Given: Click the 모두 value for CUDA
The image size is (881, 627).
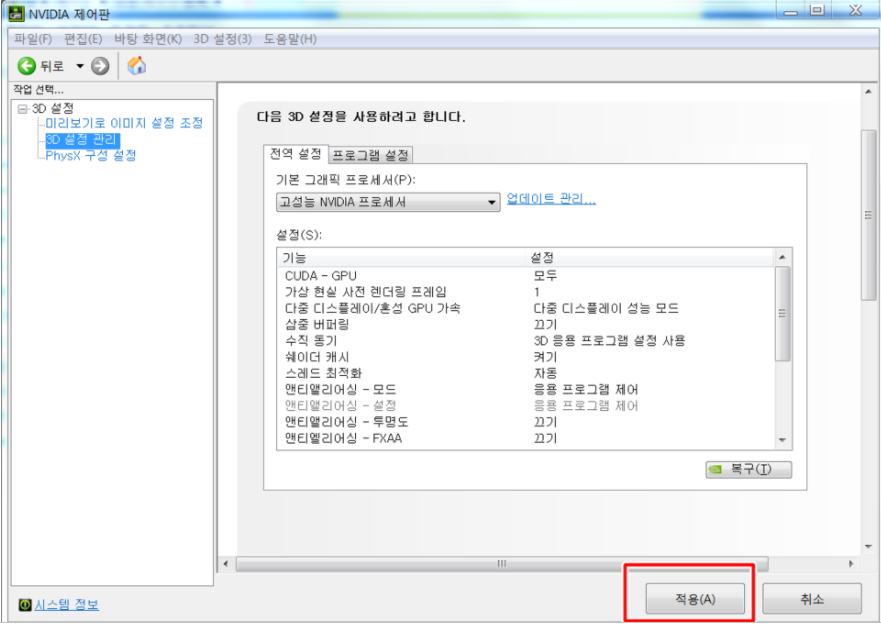Looking at the screenshot, I should coord(545,276).
